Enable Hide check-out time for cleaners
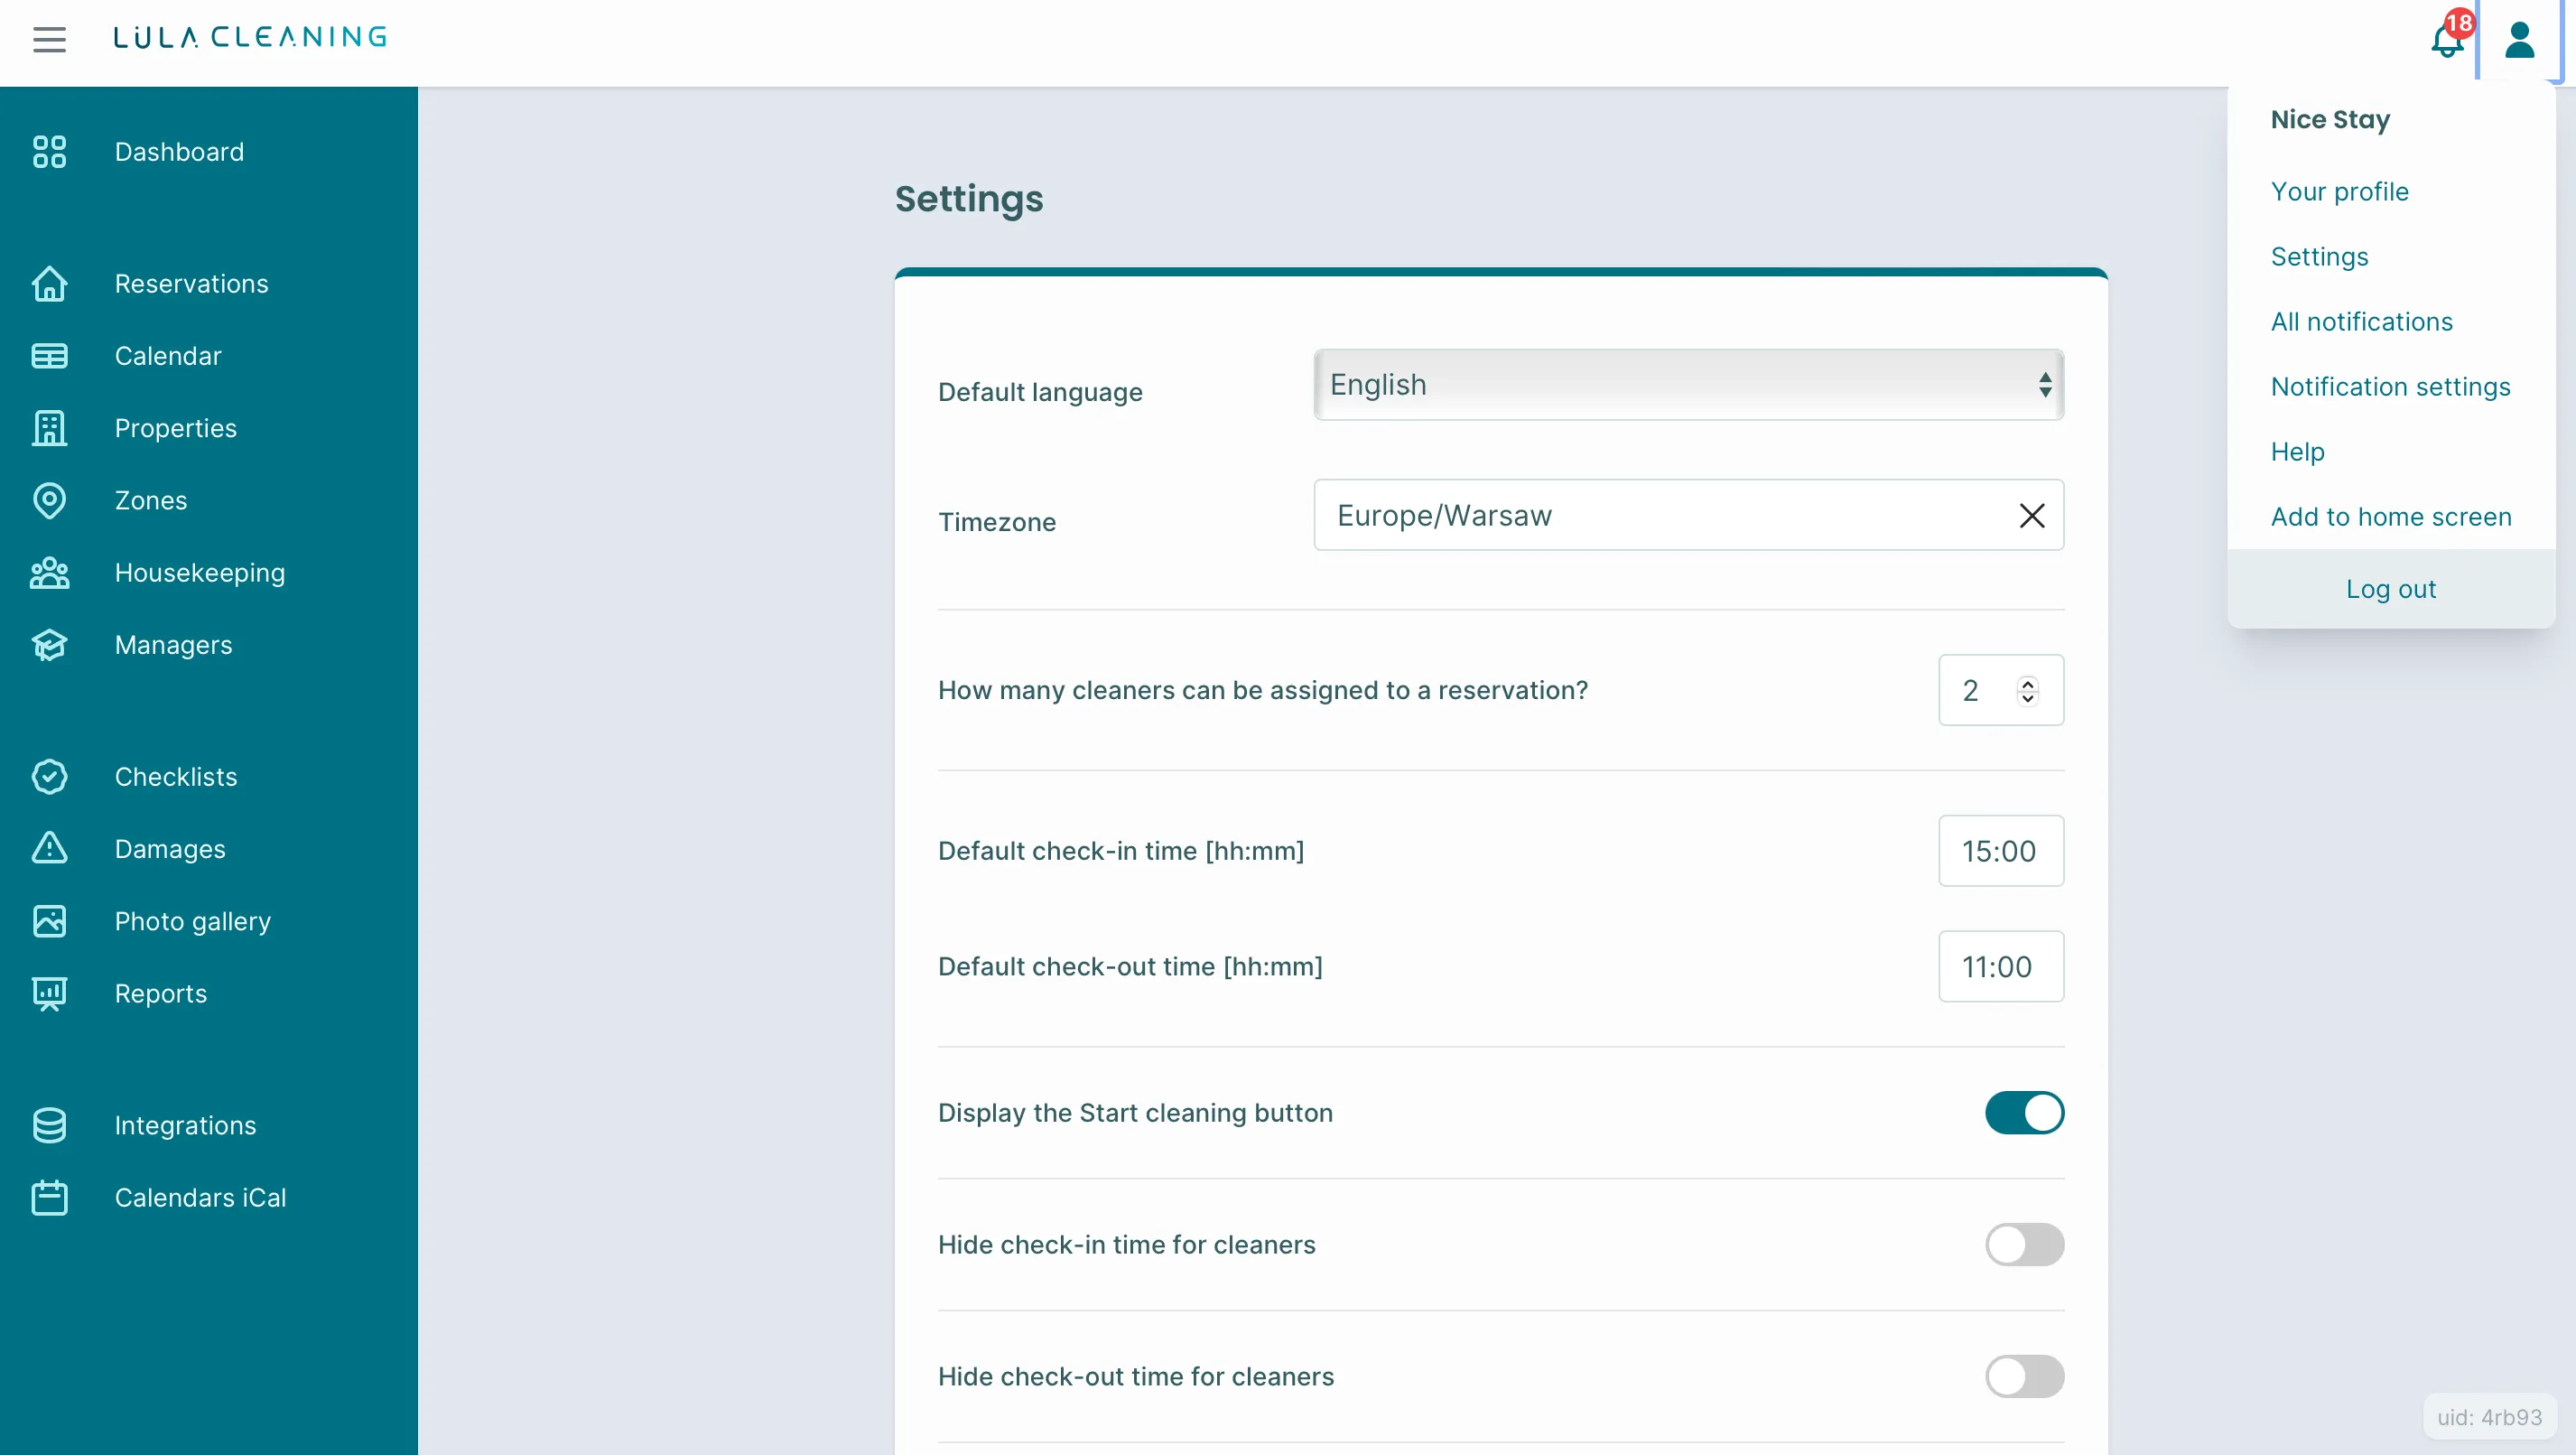 (2024, 1377)
